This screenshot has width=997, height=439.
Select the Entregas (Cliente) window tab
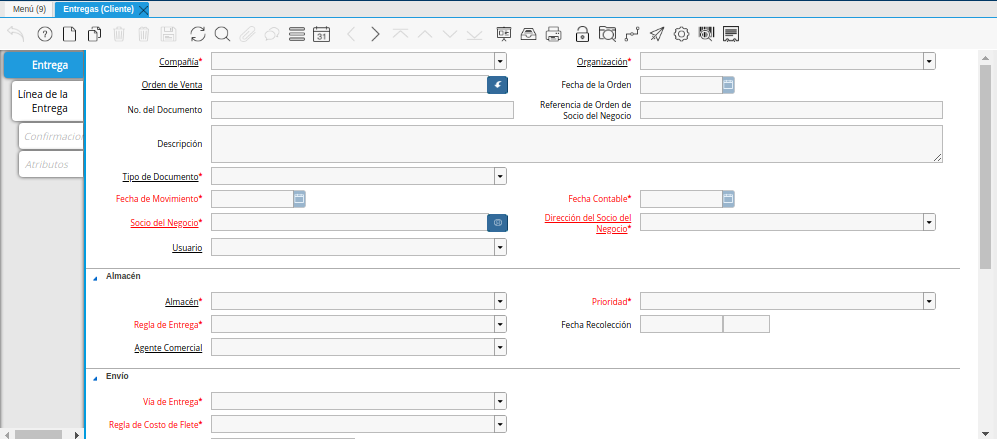(98, 10)
